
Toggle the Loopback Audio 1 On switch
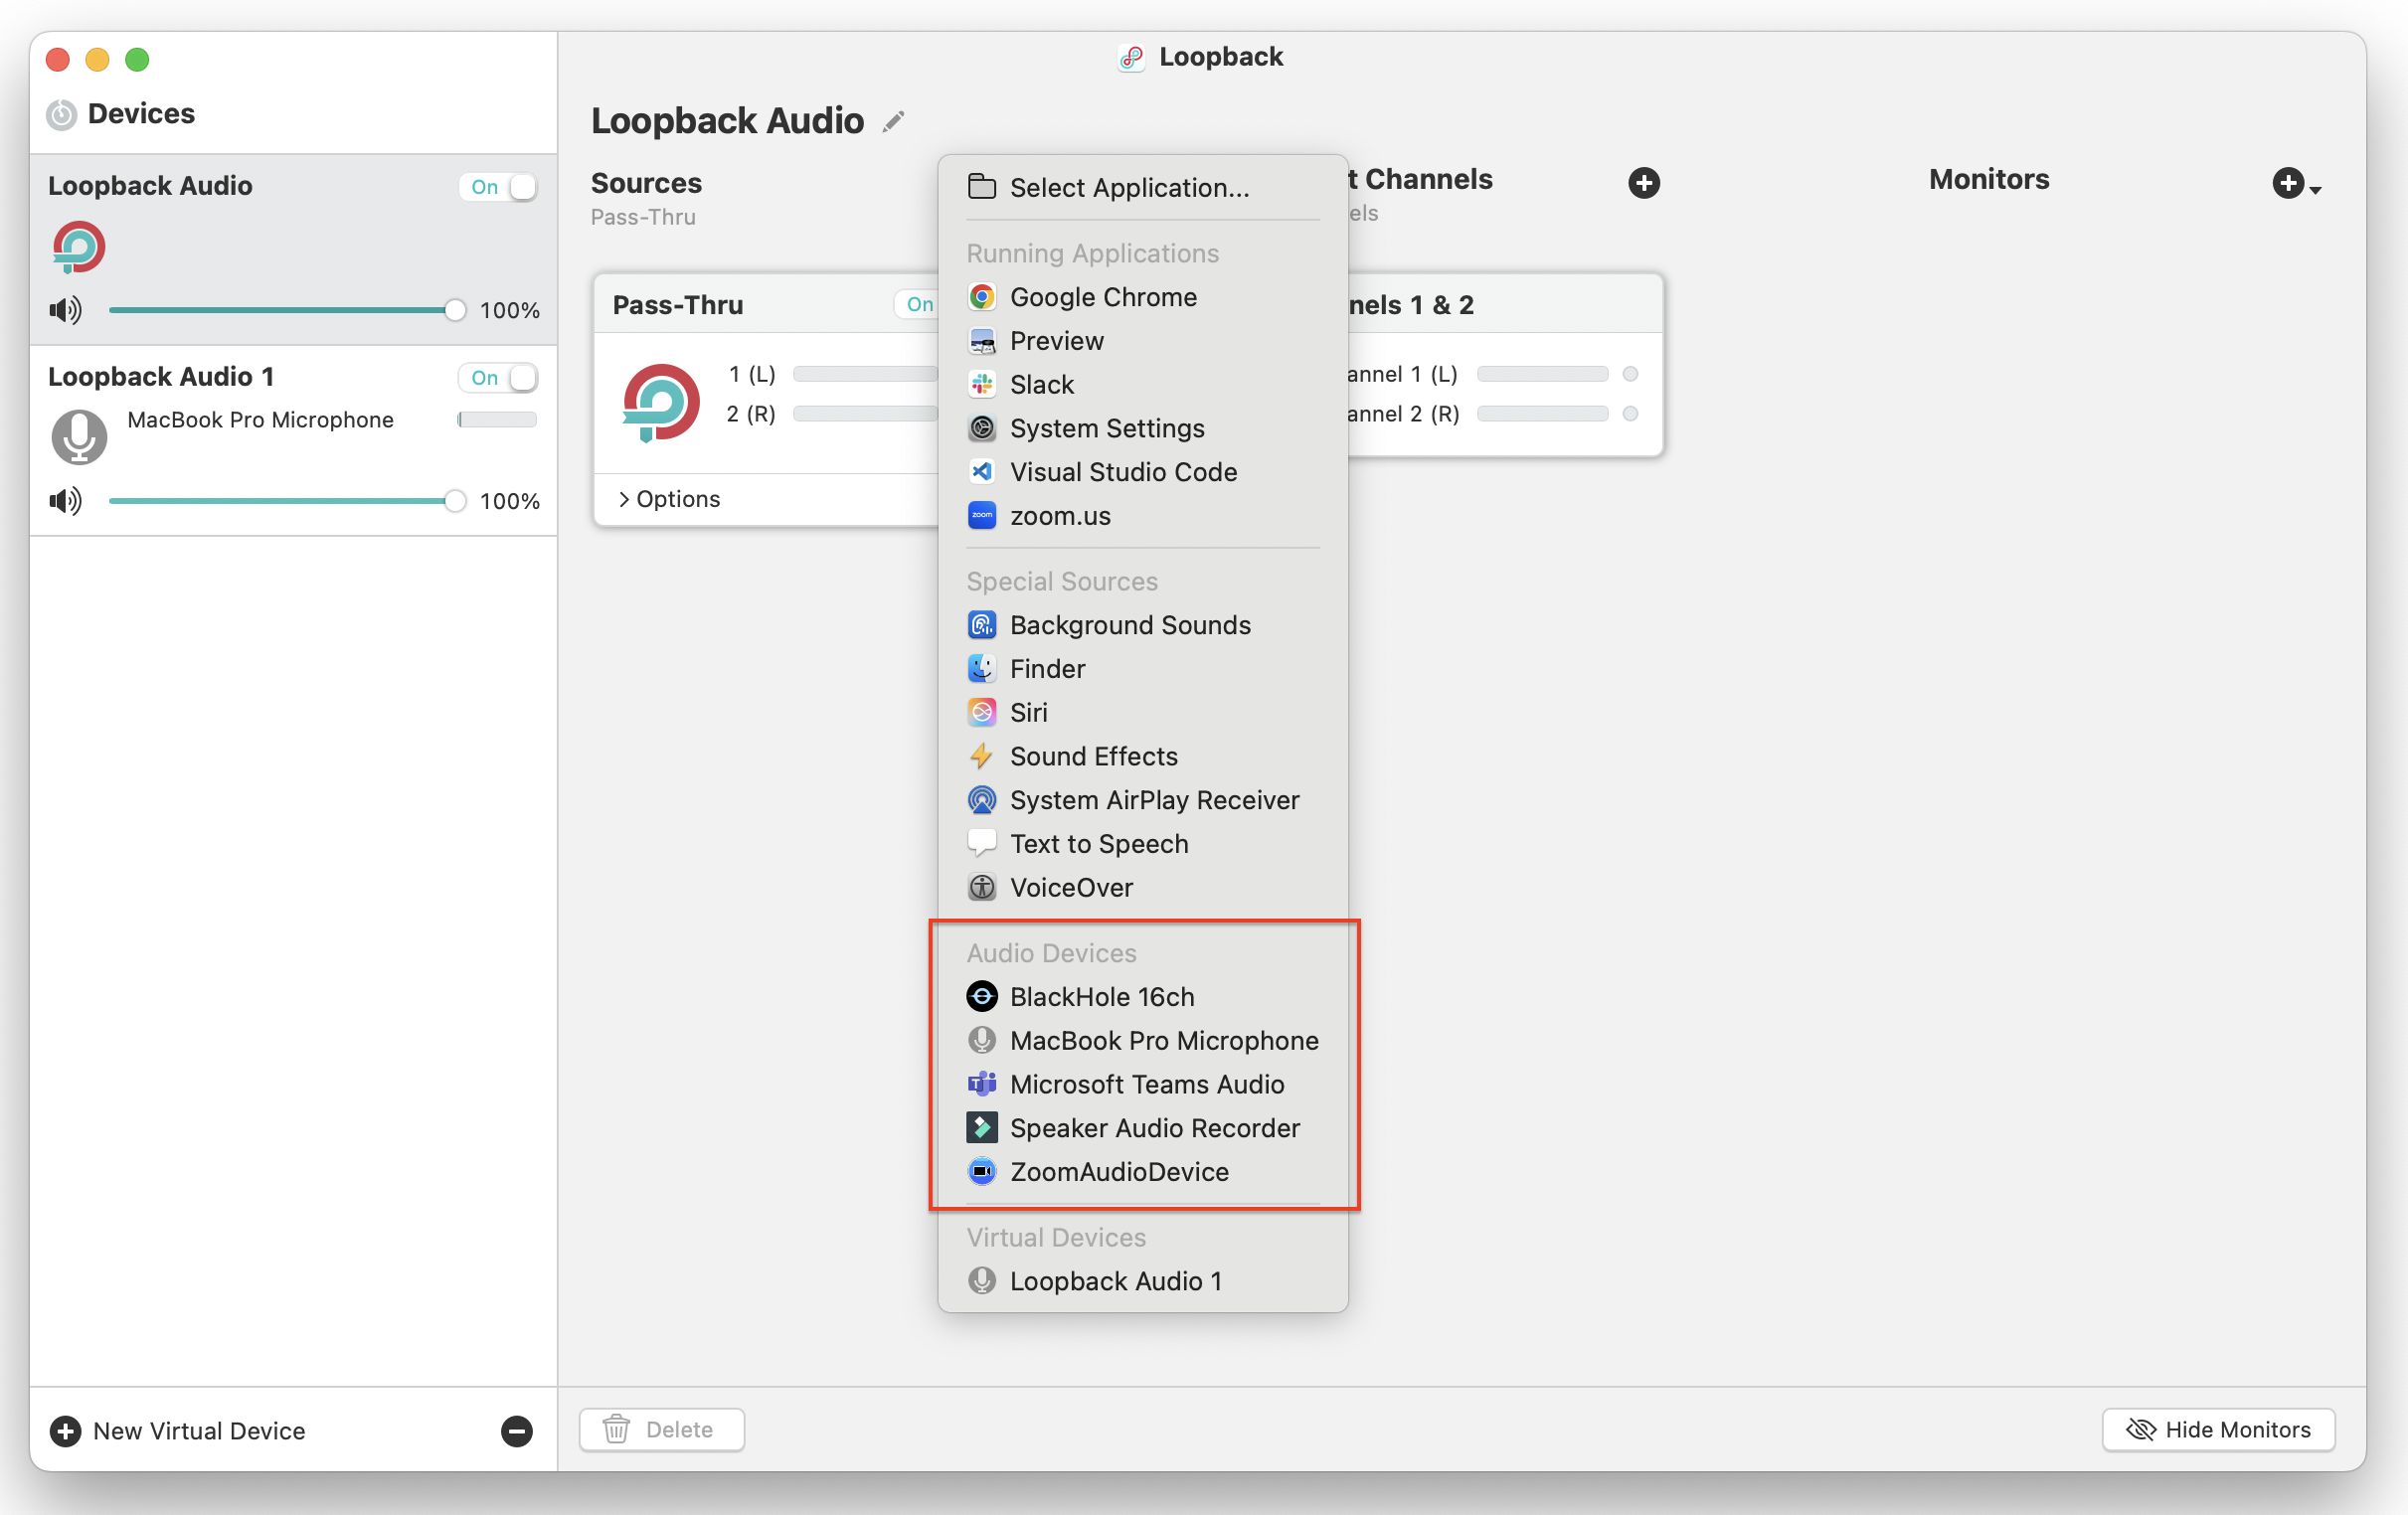tap(499, 378)
